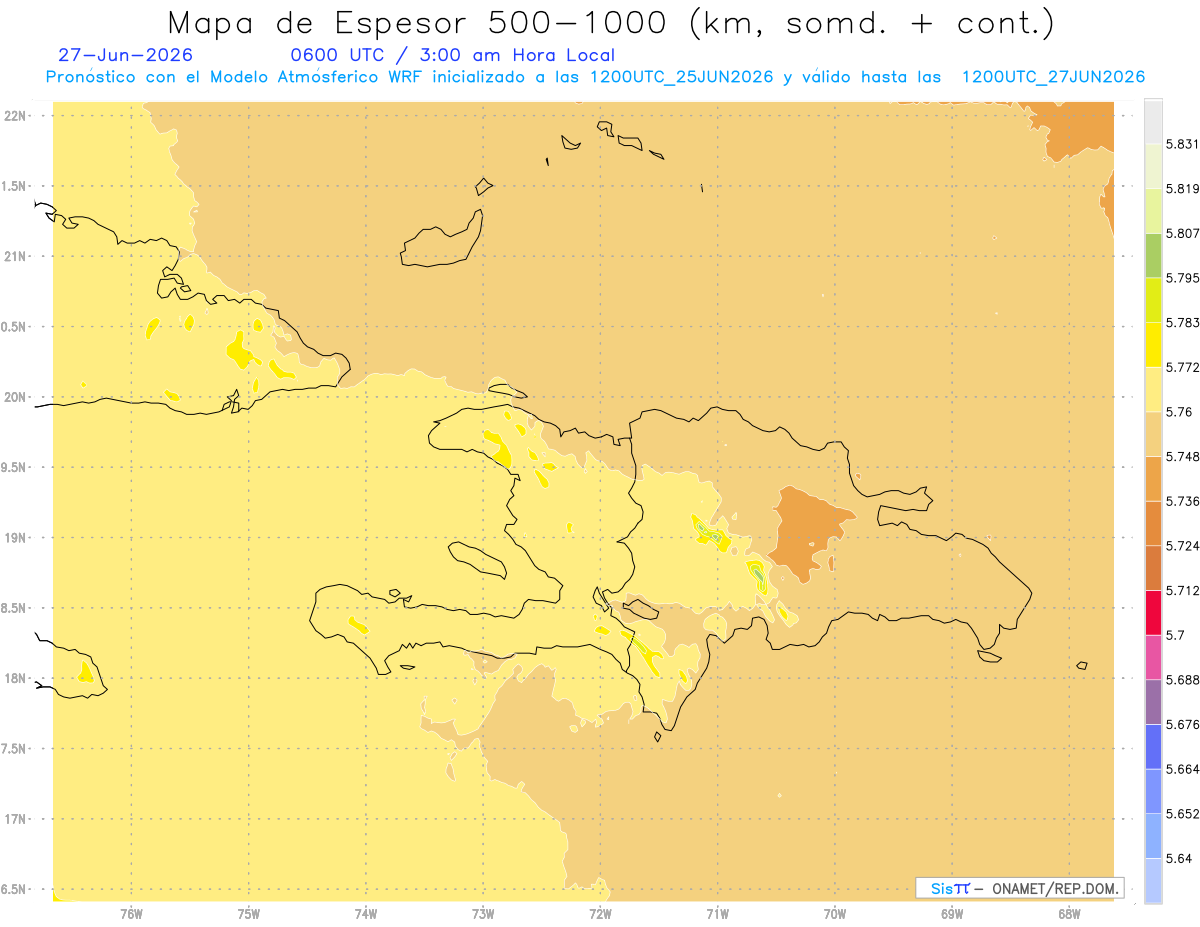Click the '22N' latitude label
Screen dimensions: 1200x927
(x=15, y=116)
